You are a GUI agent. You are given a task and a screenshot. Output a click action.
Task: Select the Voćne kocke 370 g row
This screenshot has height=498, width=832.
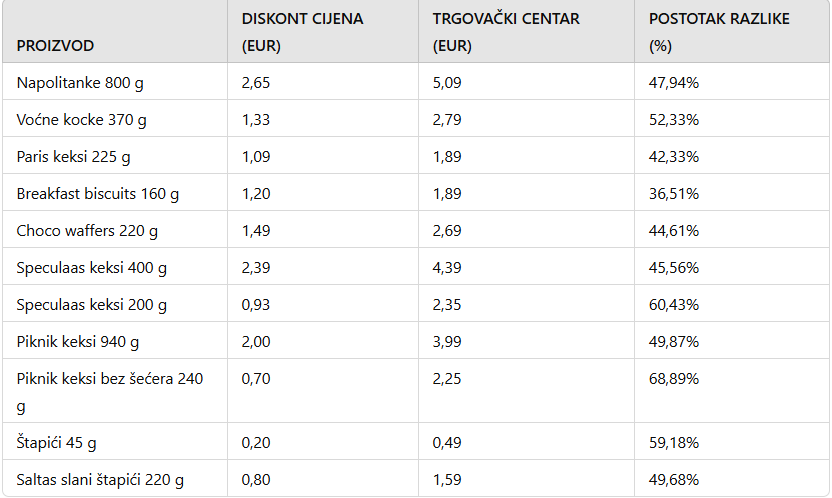tap(416, 119)
